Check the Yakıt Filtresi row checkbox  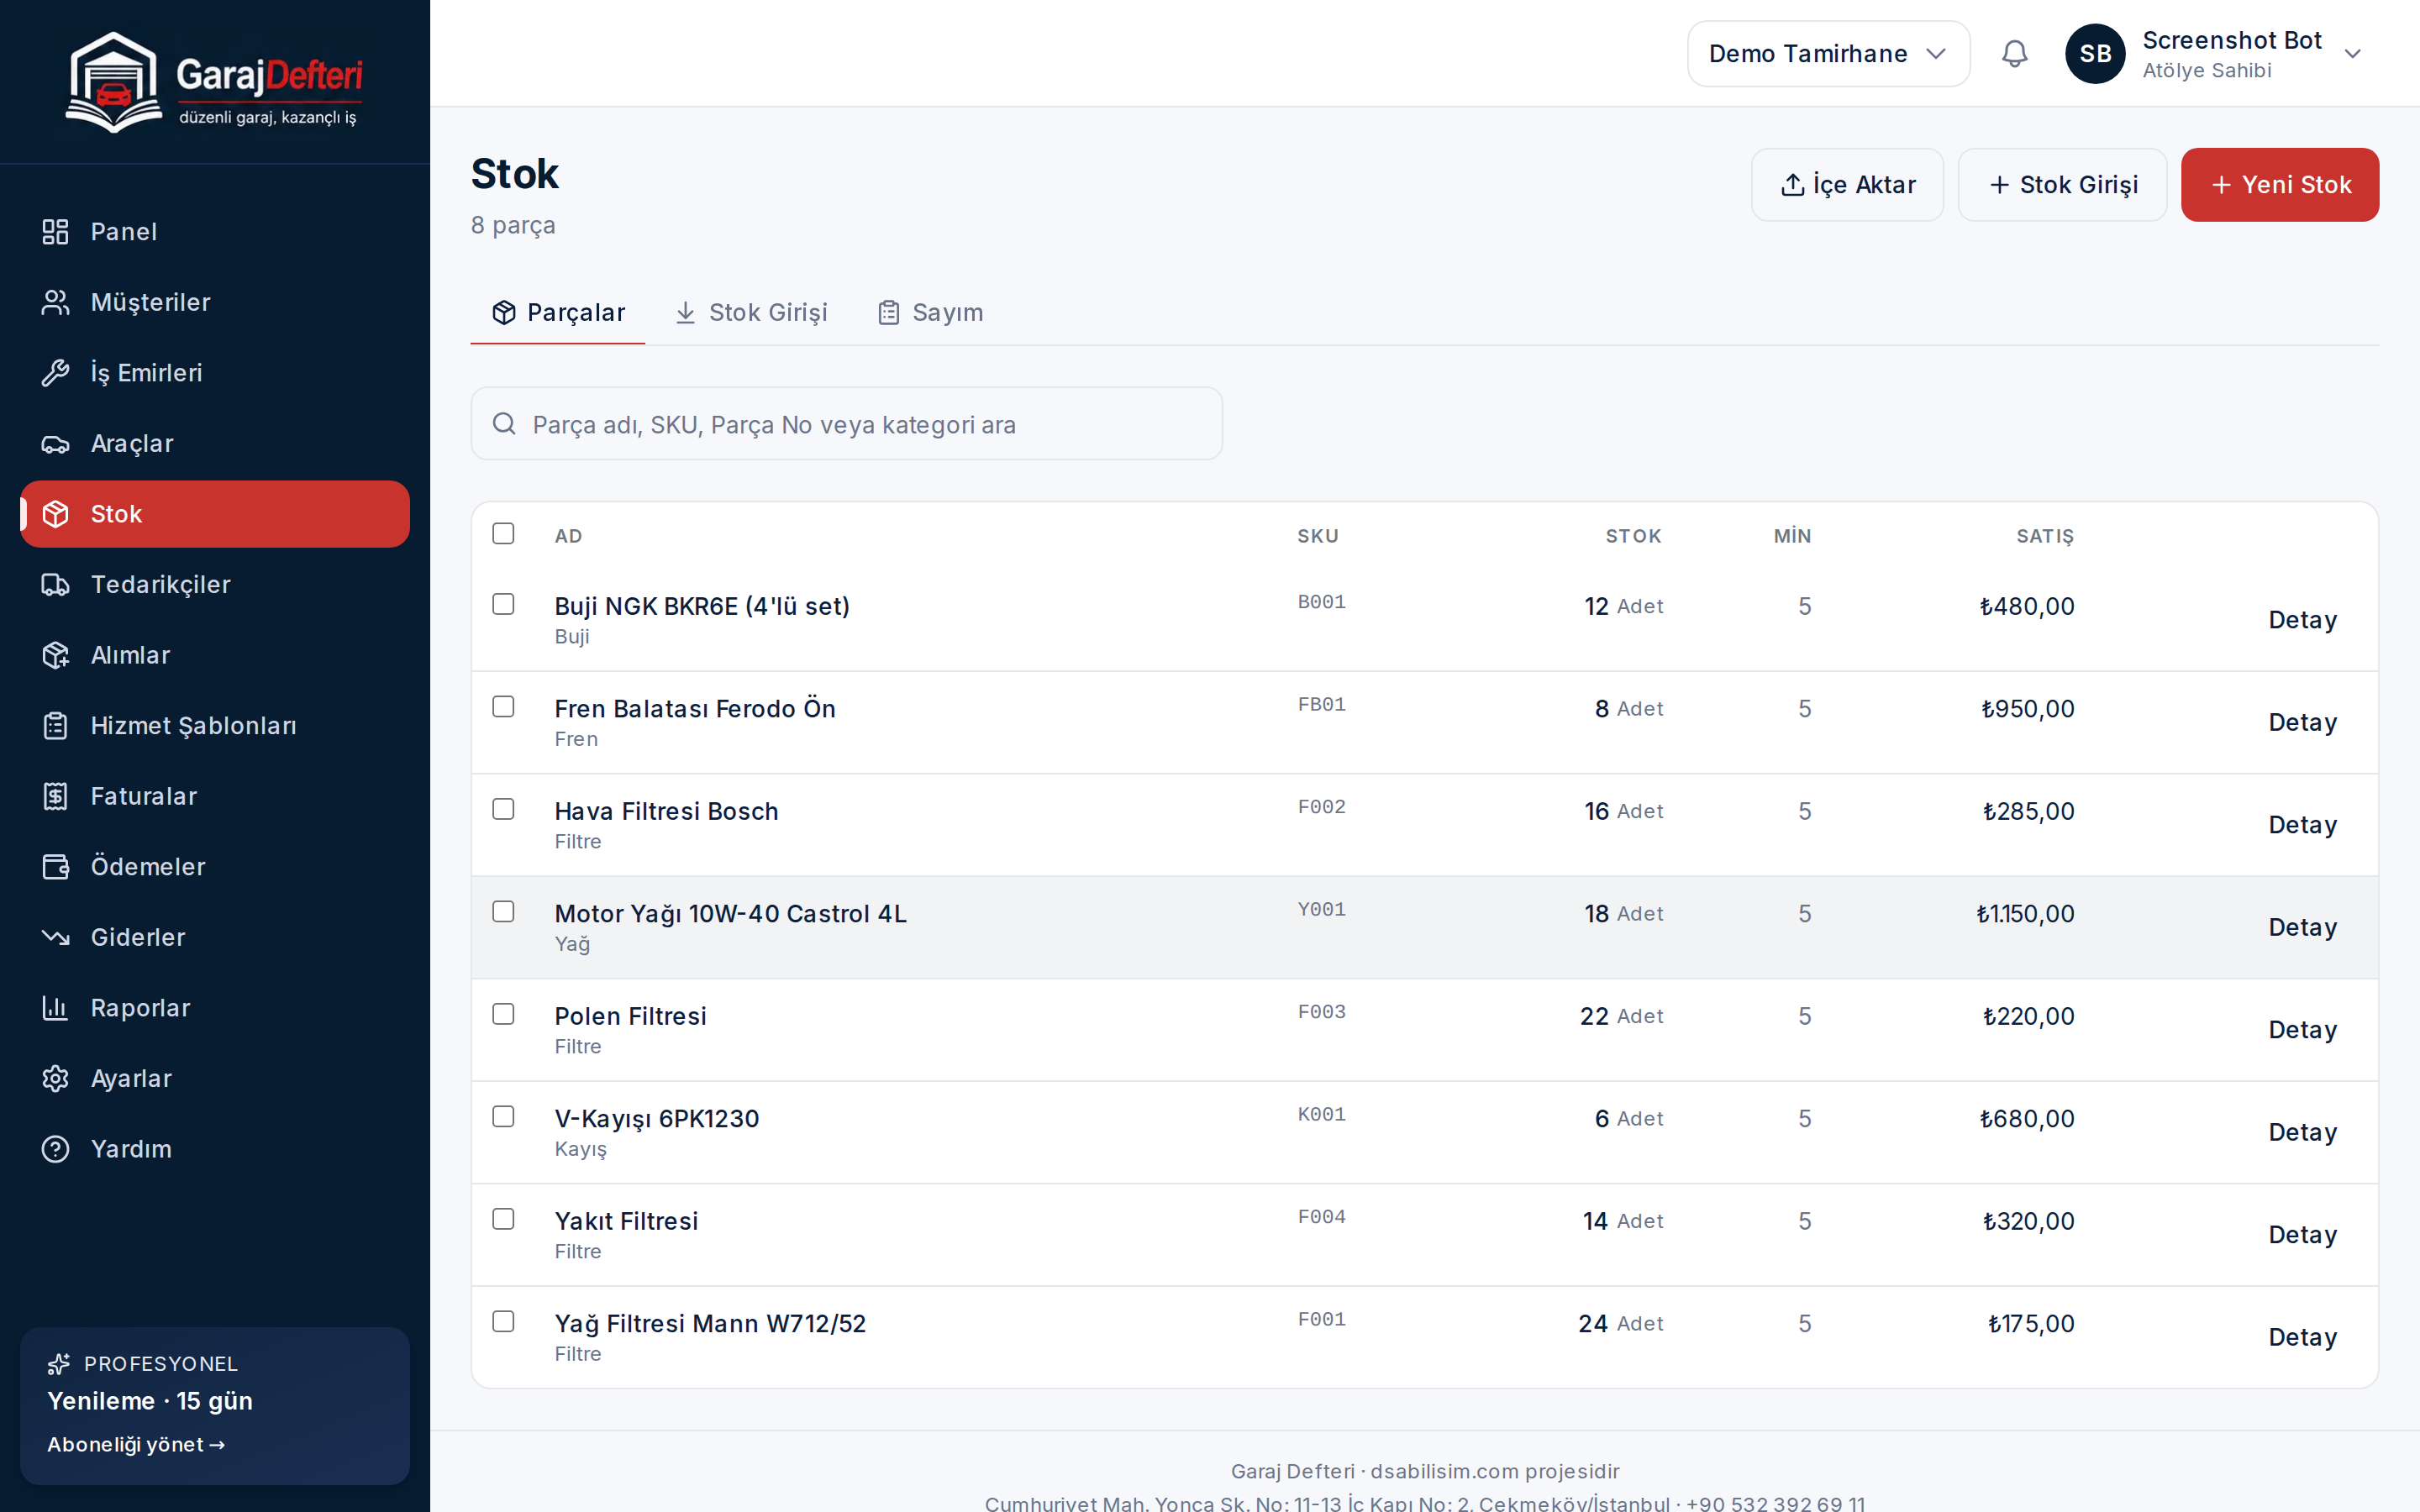(503, 1219)
